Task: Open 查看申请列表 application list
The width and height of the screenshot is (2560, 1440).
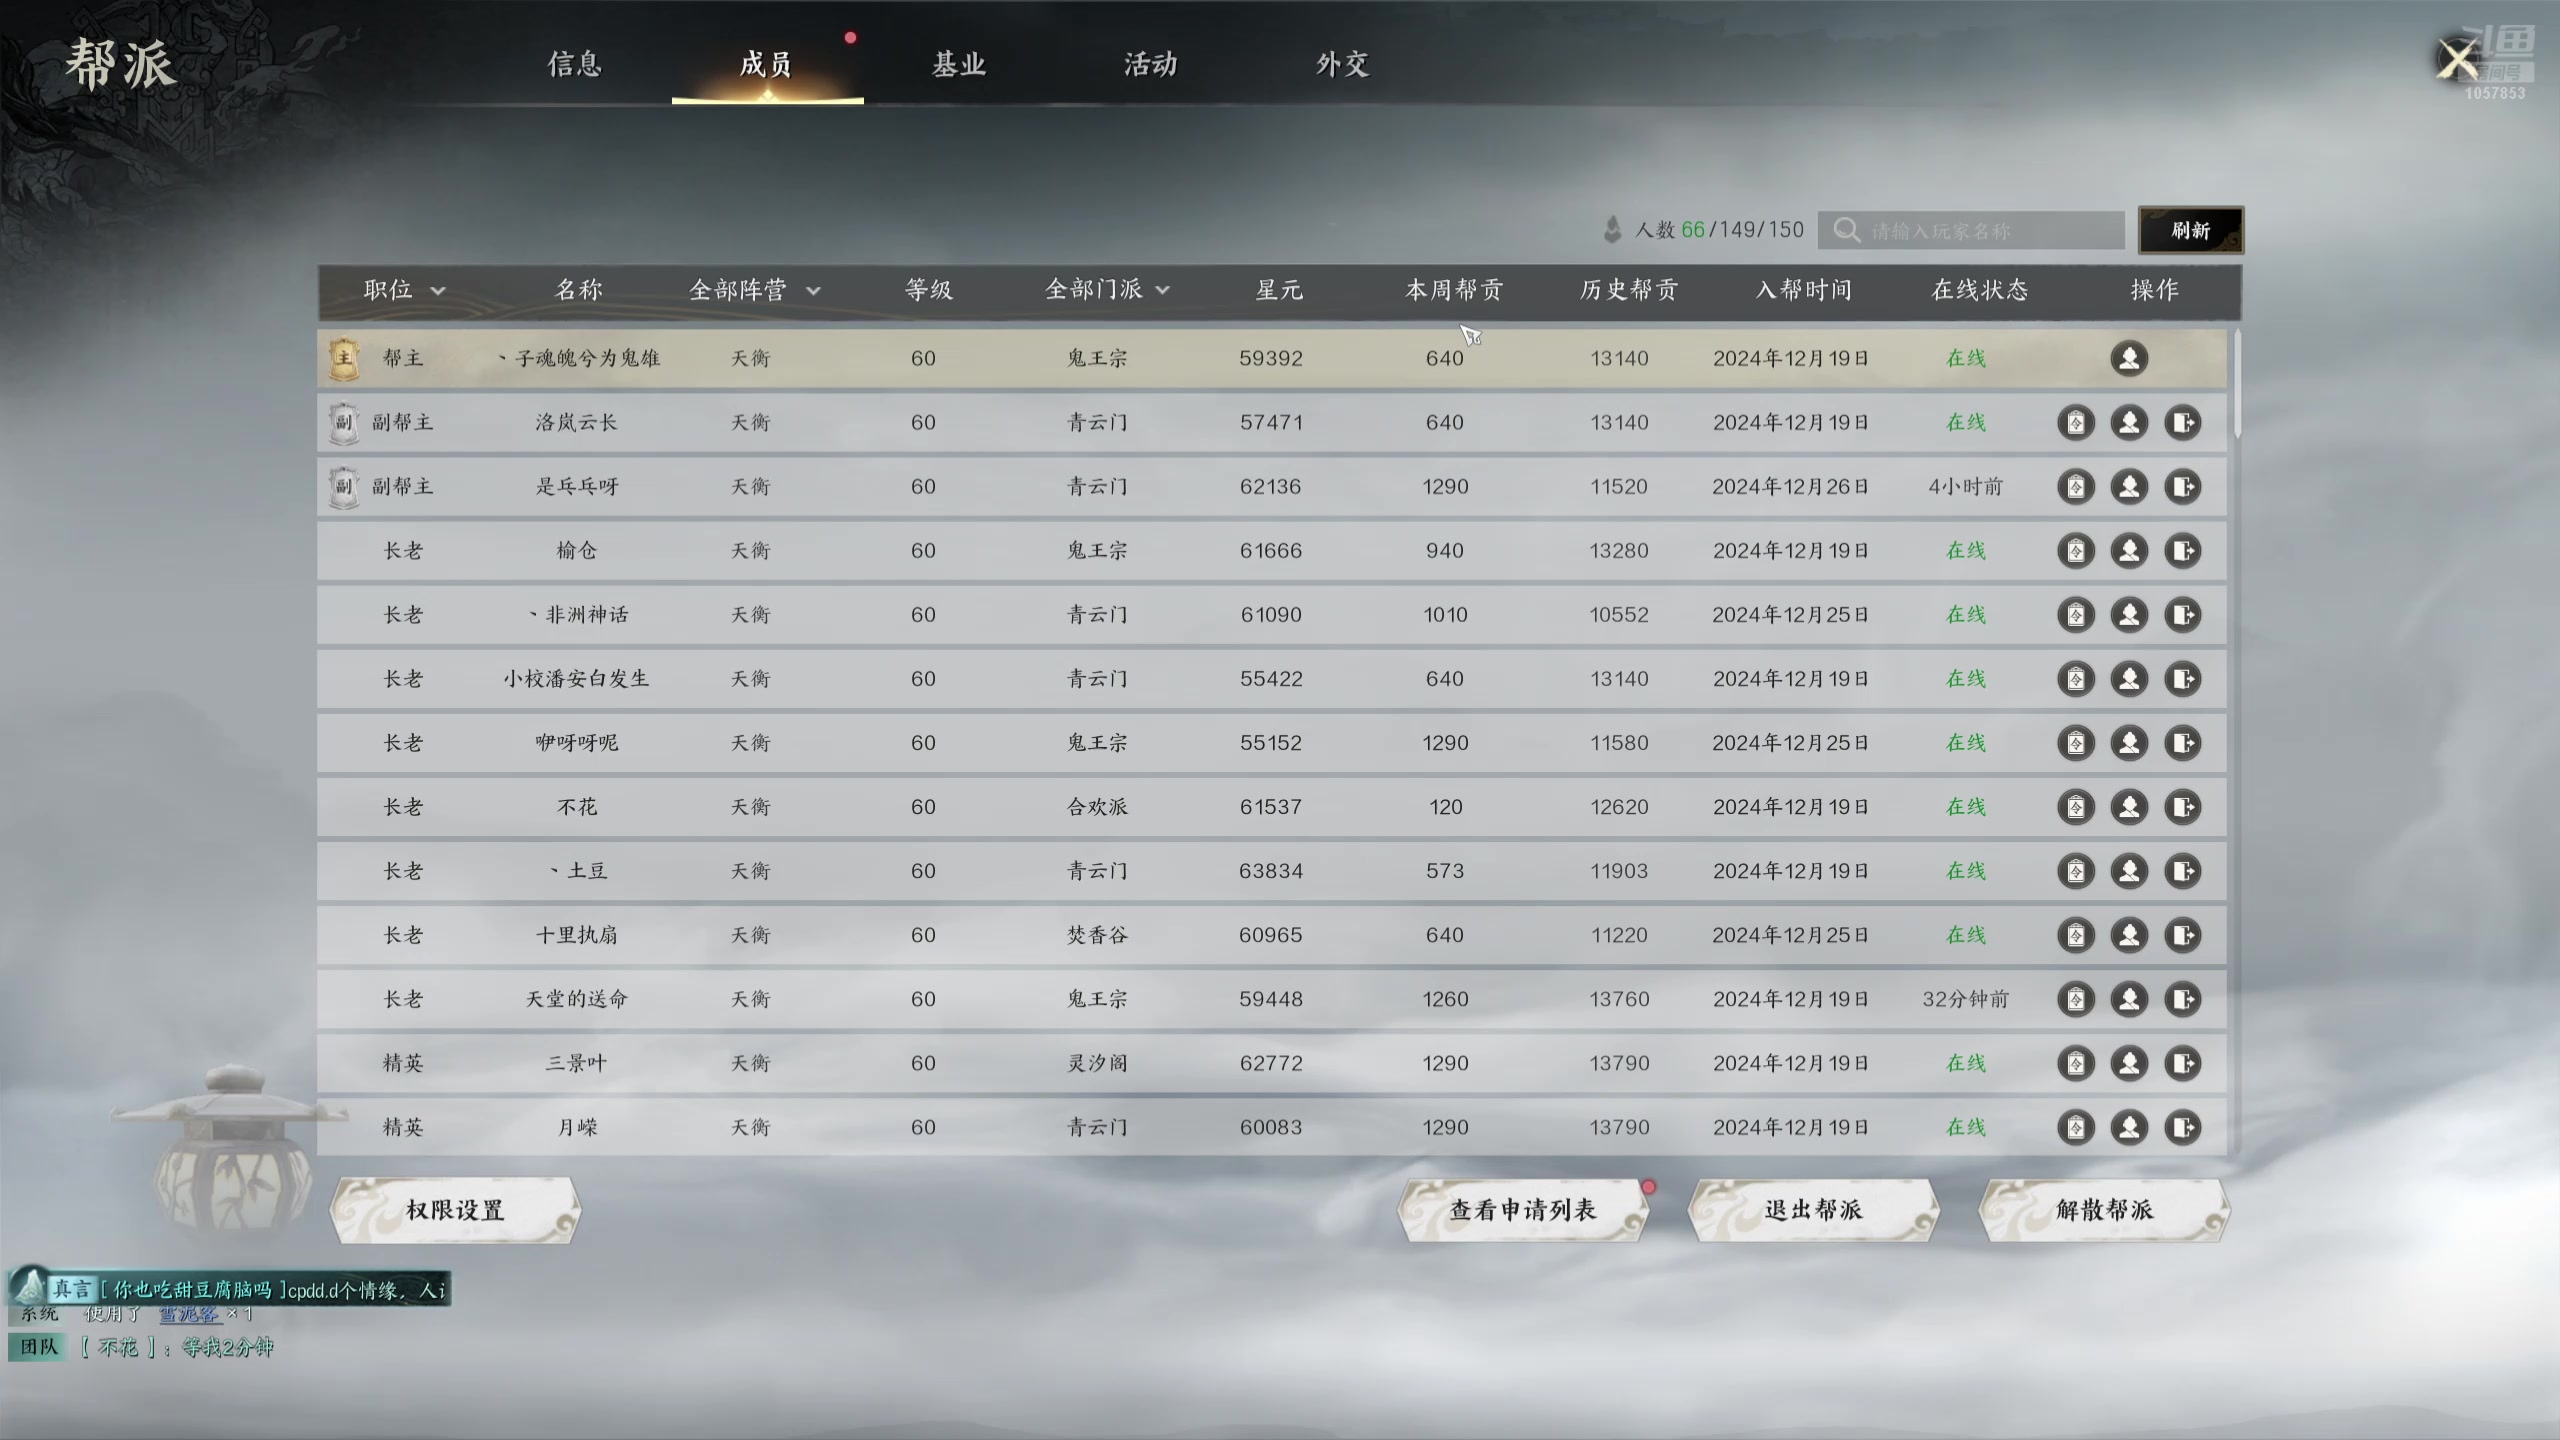Action: [x=1522, y=1210]
